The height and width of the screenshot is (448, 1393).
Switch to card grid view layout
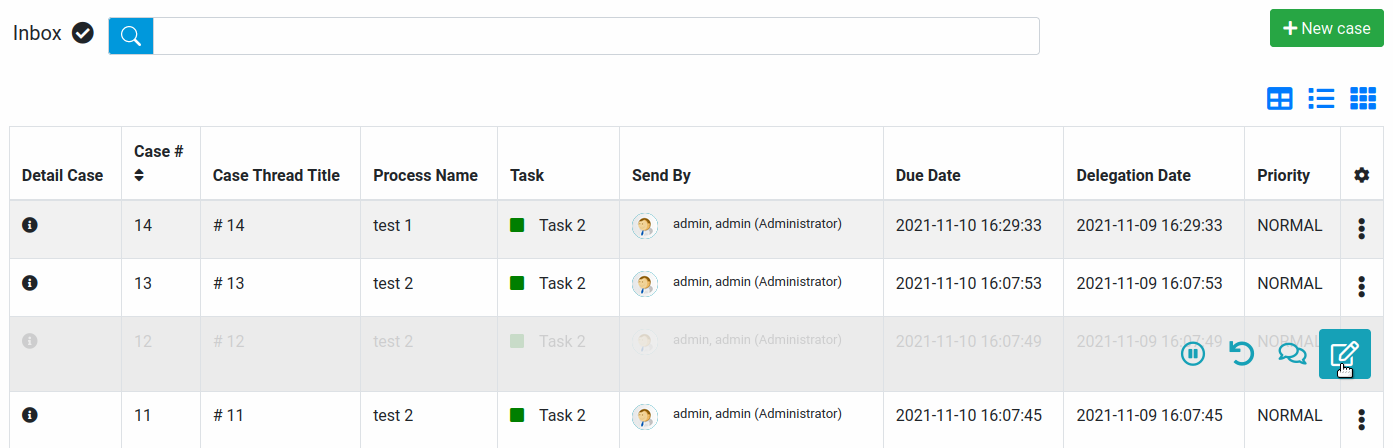click(x=1363, y=98)
